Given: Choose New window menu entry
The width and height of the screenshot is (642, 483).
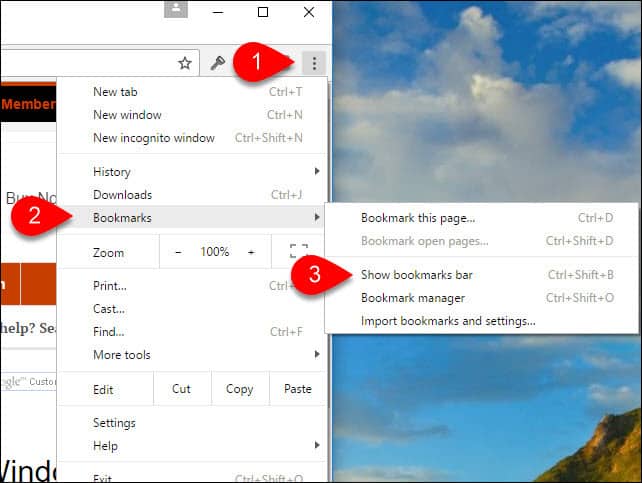Looking at the screenshot, I should (192, 115).
